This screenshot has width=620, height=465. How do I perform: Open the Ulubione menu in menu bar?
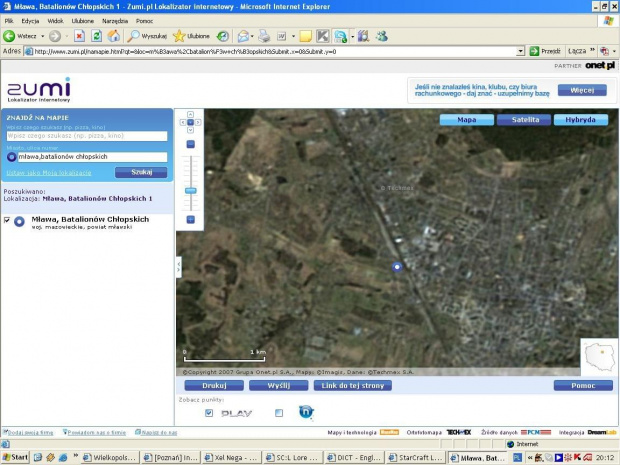83,21
